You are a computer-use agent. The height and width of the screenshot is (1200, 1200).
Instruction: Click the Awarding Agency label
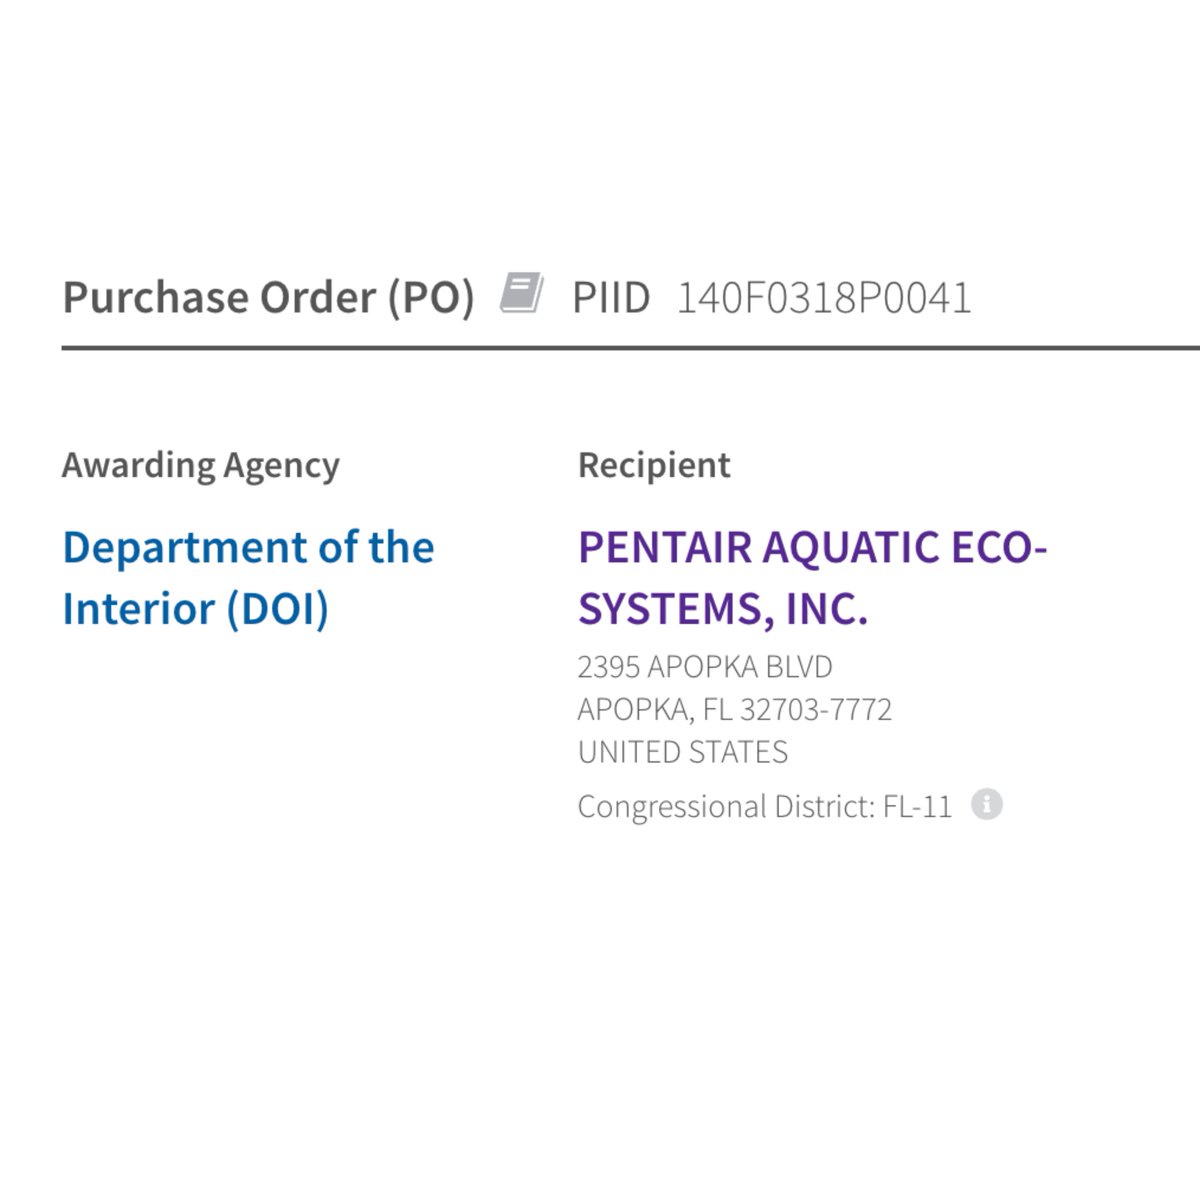pyautogui.click(x=201, y=465)
